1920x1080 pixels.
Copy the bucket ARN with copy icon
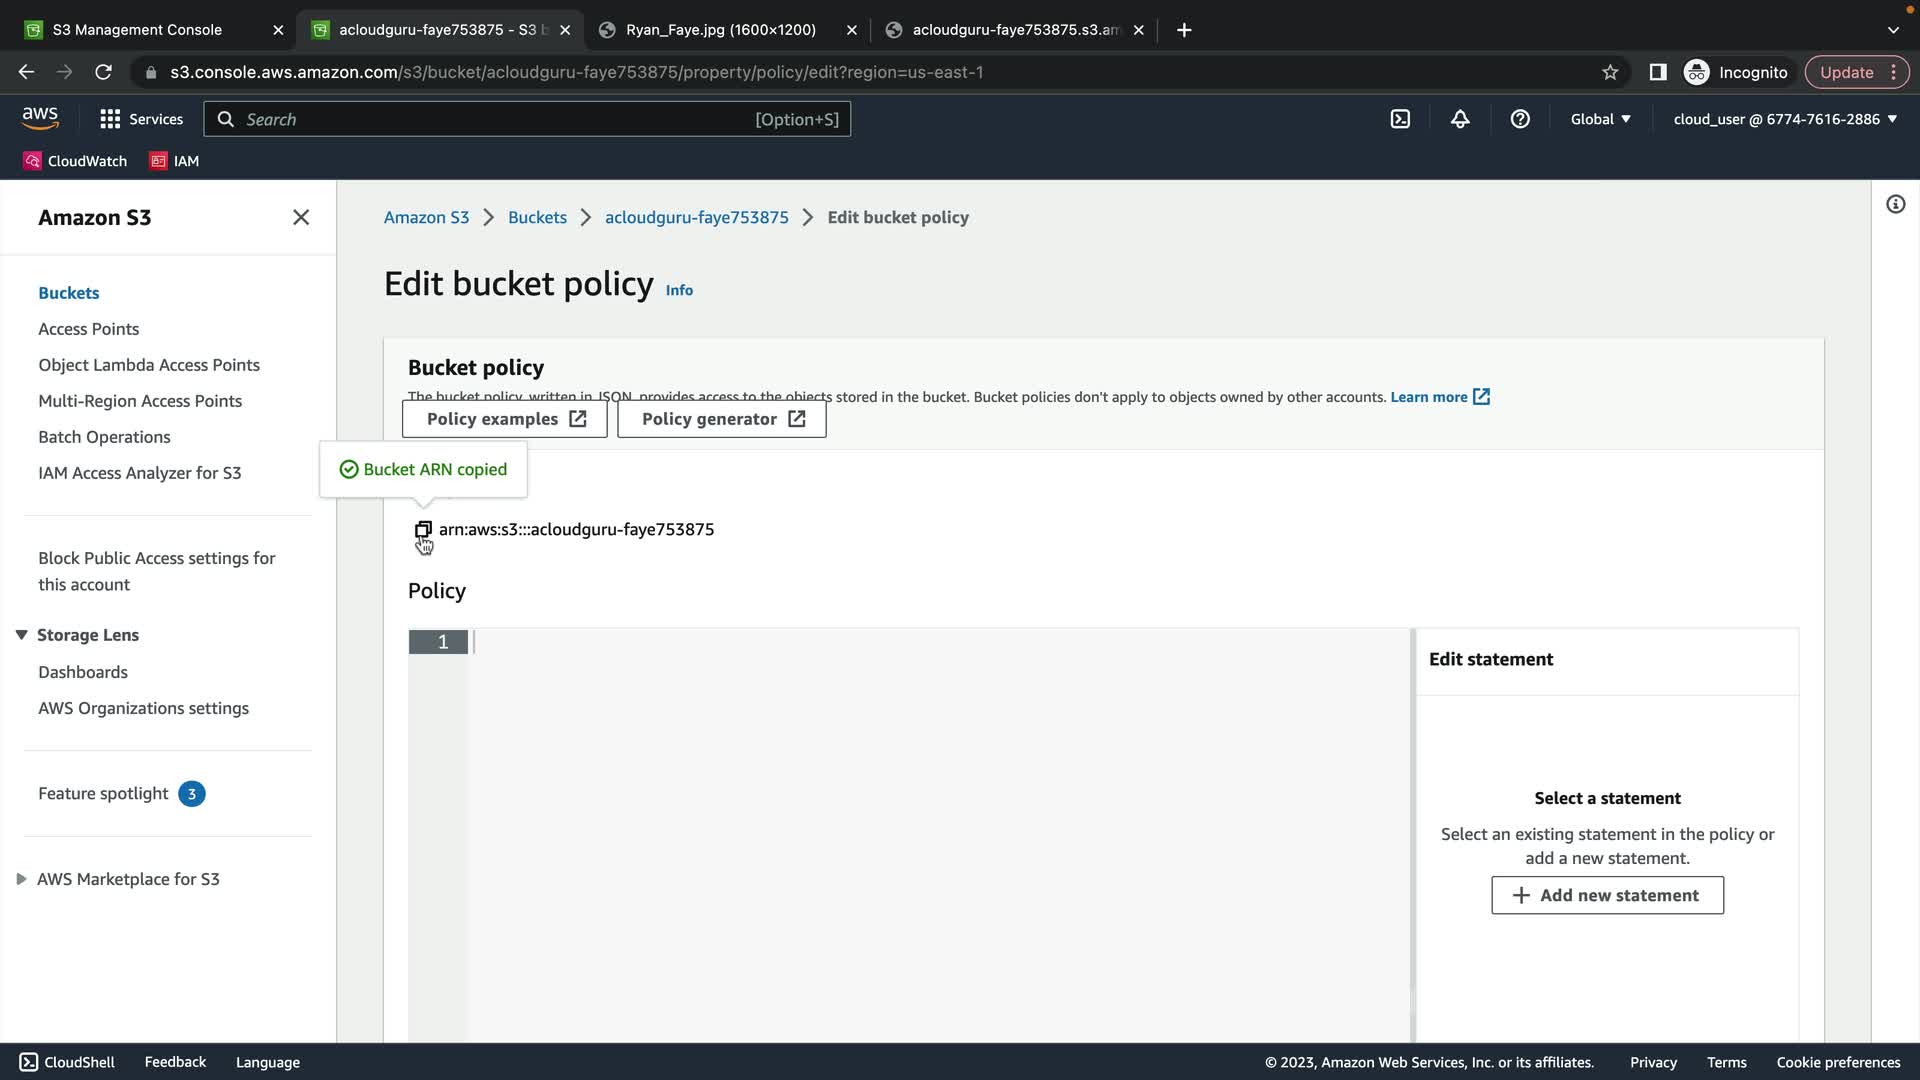(x=423, y=529)
